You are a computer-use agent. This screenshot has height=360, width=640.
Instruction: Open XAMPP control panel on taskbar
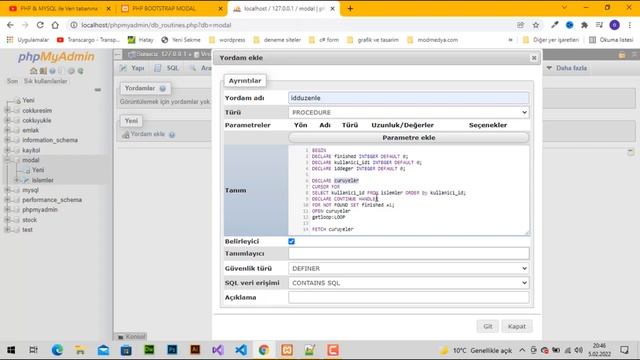point(287,350)
